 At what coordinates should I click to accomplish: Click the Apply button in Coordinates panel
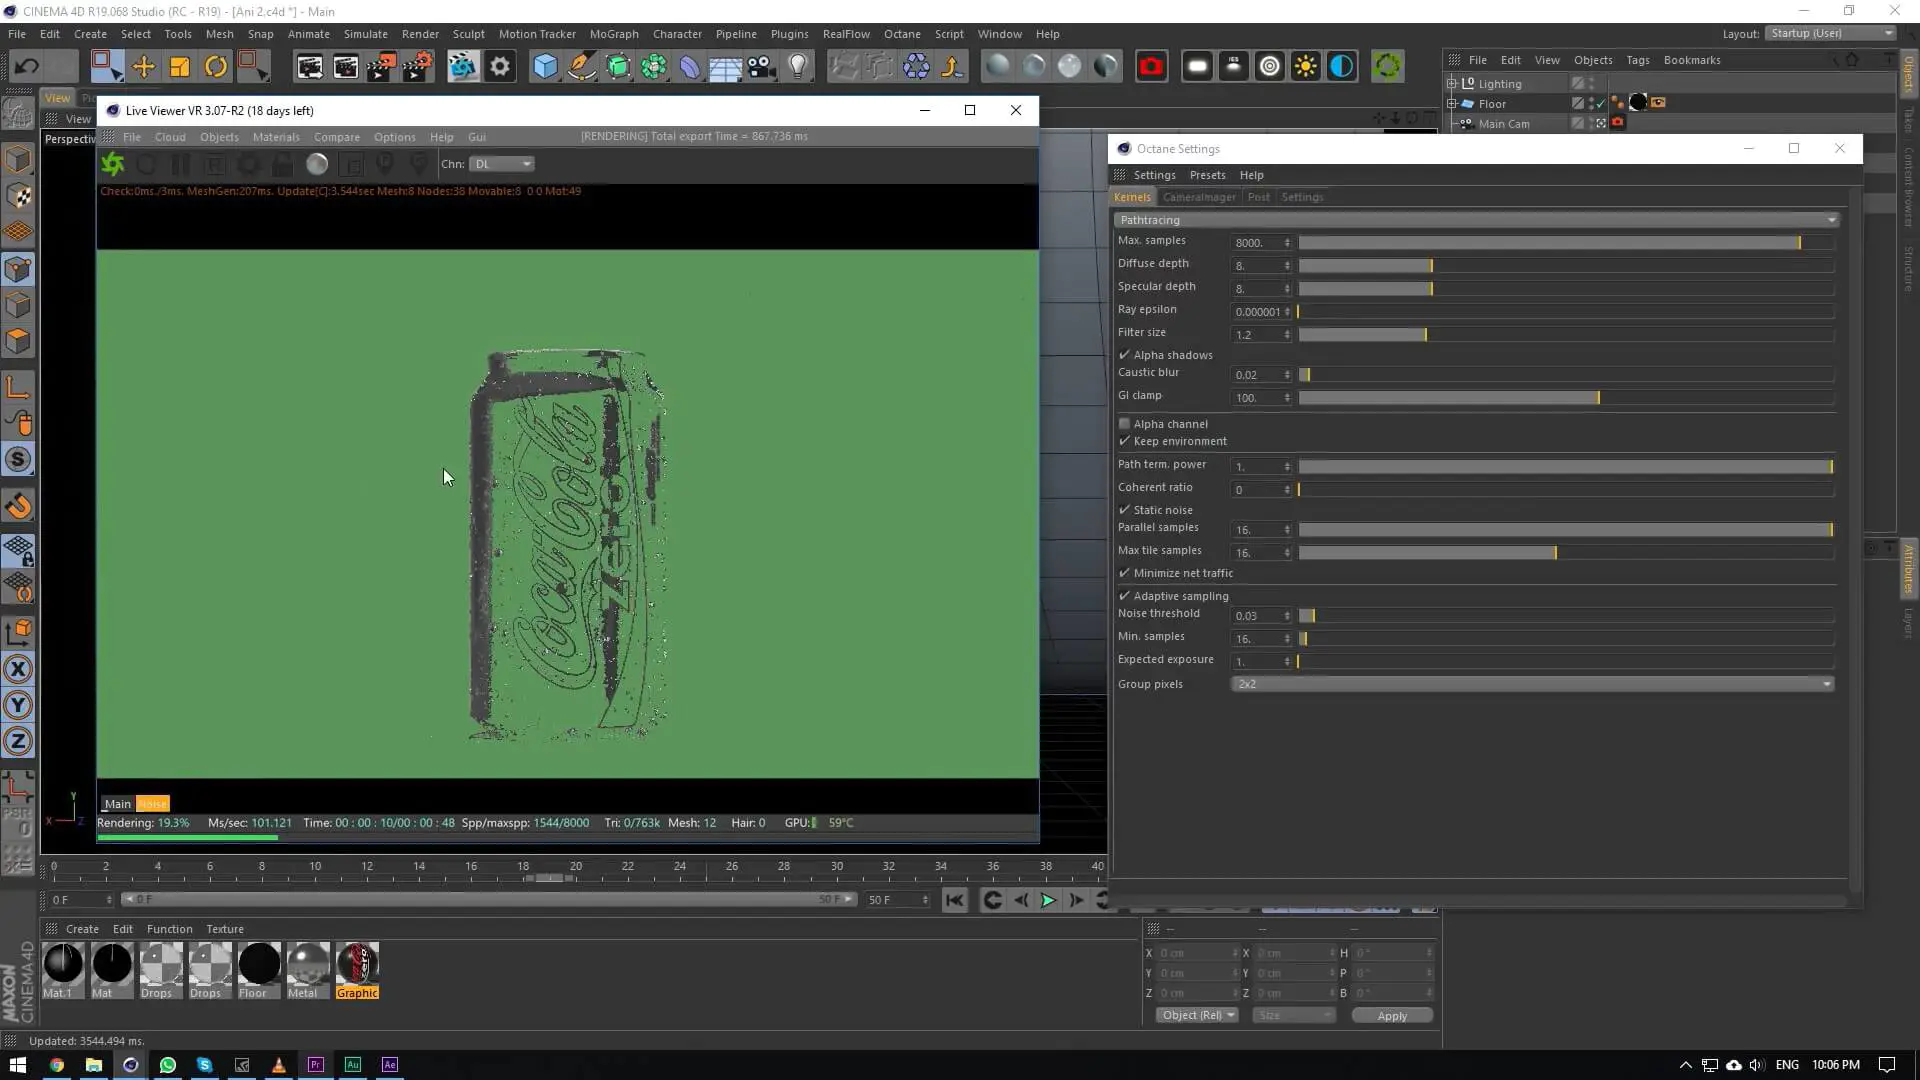pyautogui.click(x=1392, y=1015)
